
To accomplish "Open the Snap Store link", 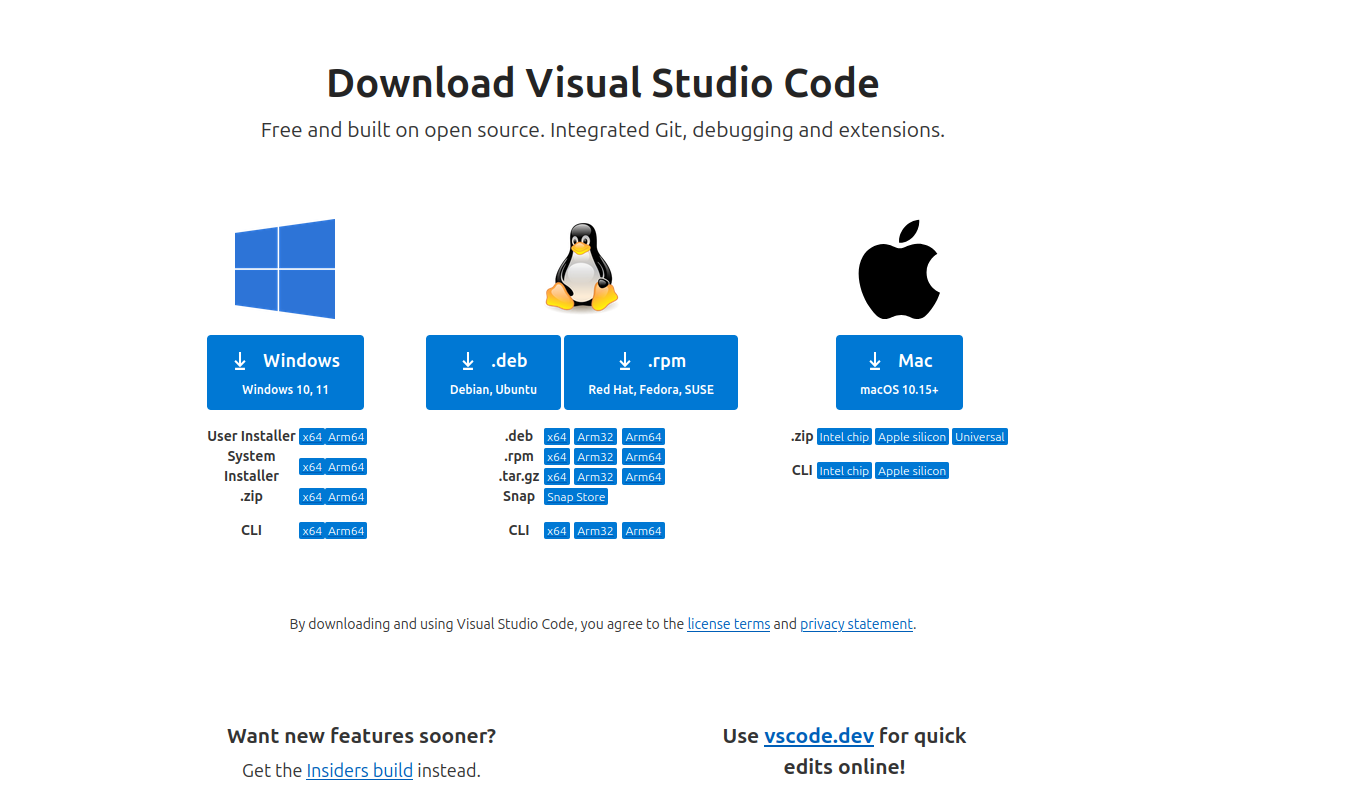I will click(576, 497).
